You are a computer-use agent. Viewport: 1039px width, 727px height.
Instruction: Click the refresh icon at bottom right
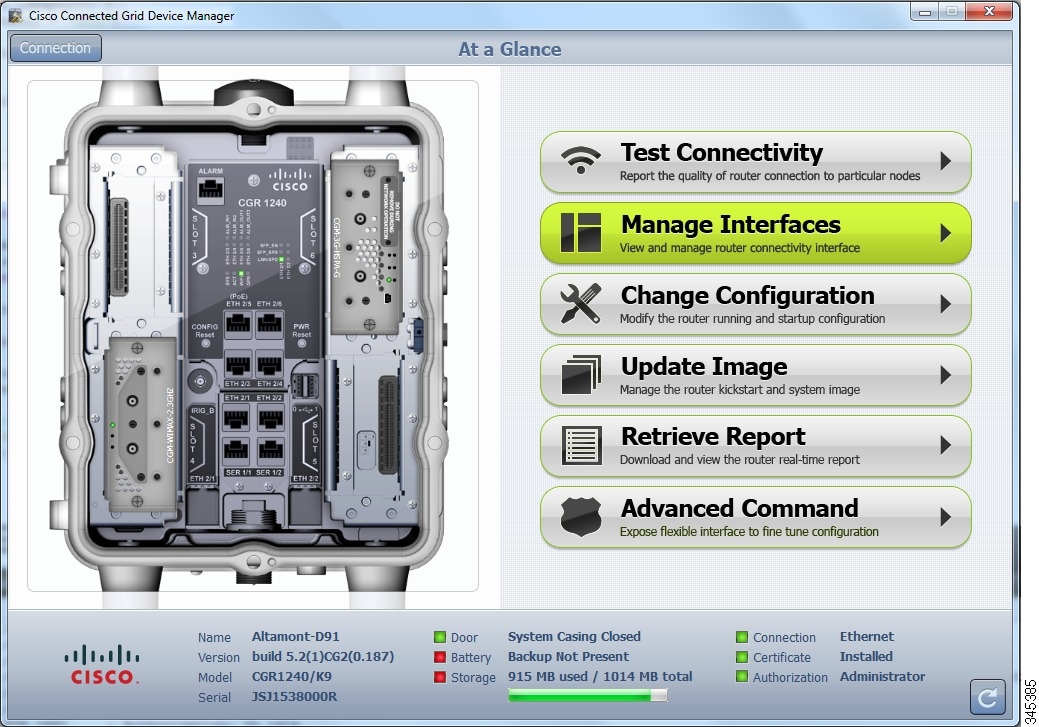(987, 697)
